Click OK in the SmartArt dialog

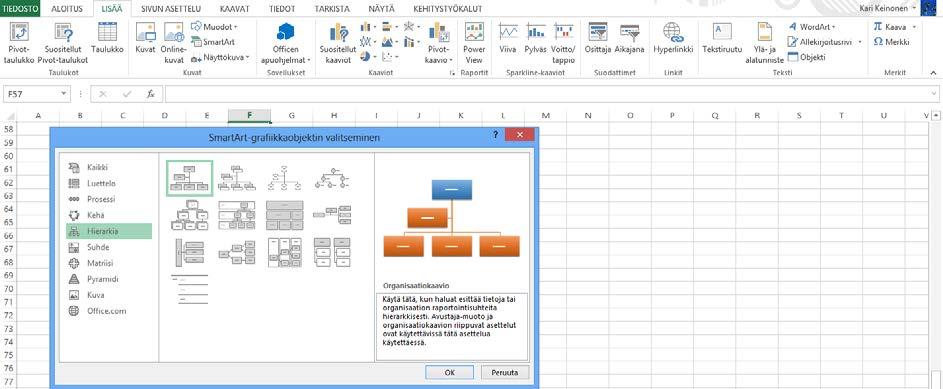tap(449, 372)
